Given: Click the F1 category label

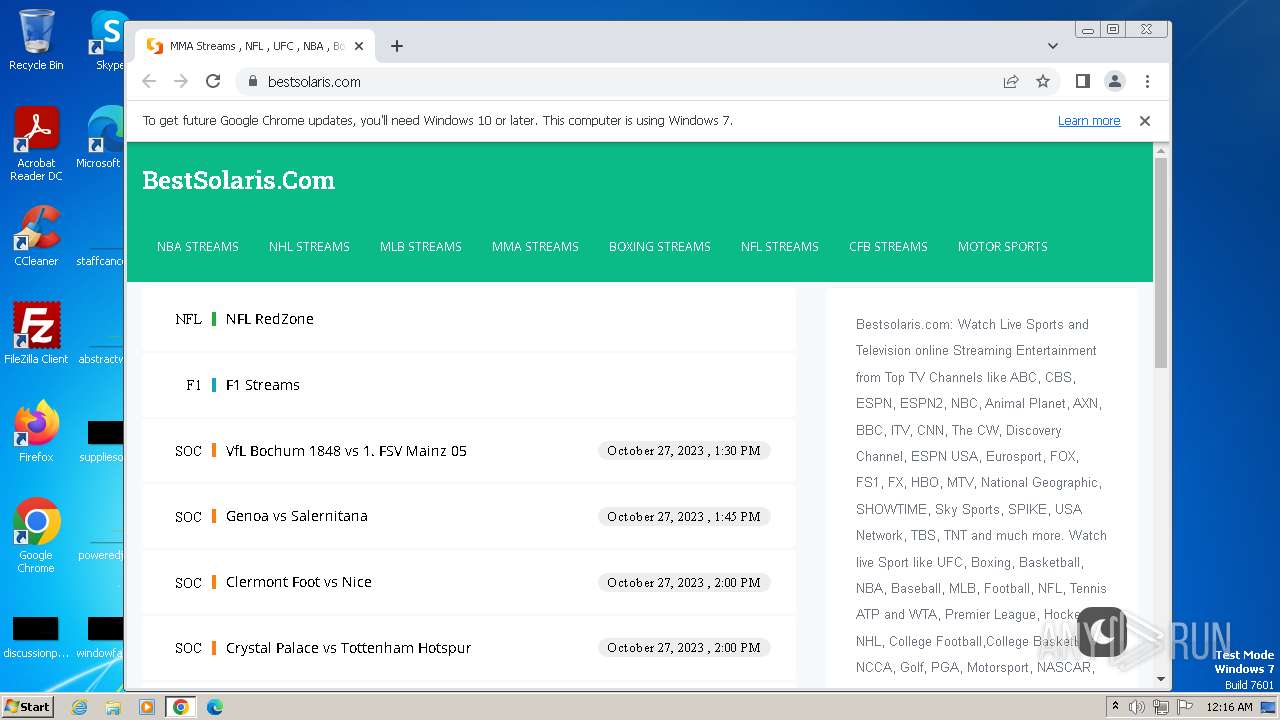Looking at the screenshot, I should tap(194, 385).
